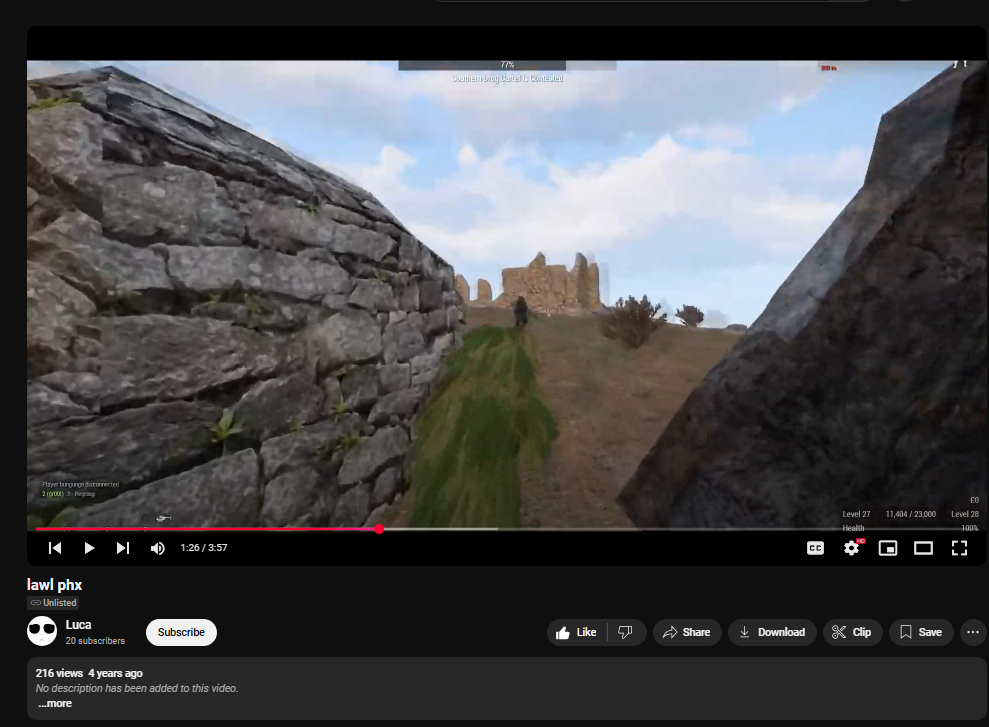Subscribe to the Luca channel
This screenshot has height=727, width=989.
click(x=181, y=632)
